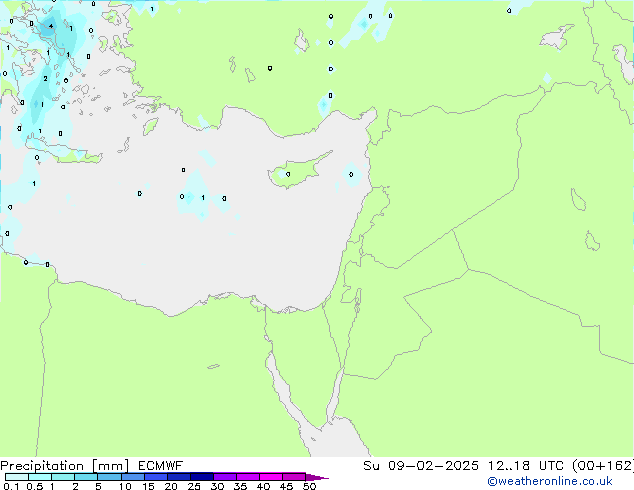Viewport: 634px width, 490px height.
Task: Pick the 20–25 mm dark blue swatch
Action: coord(178,477)
